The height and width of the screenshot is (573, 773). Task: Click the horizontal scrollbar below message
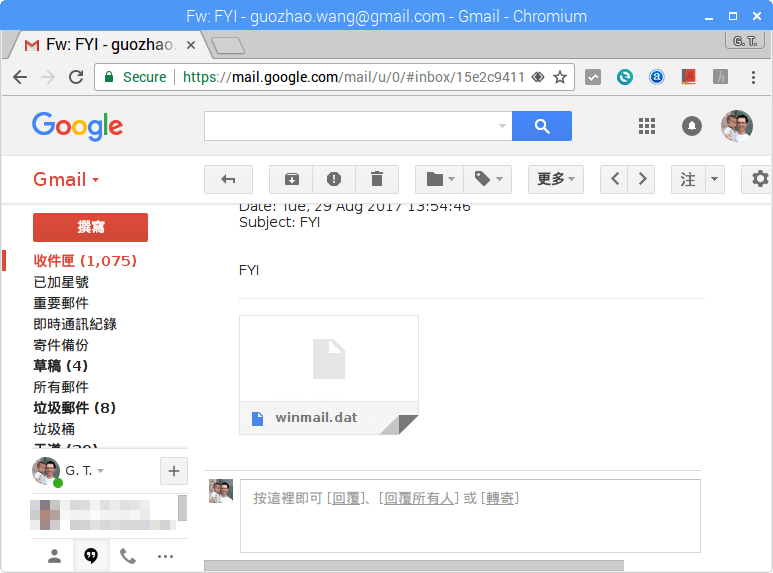point(414,565)
